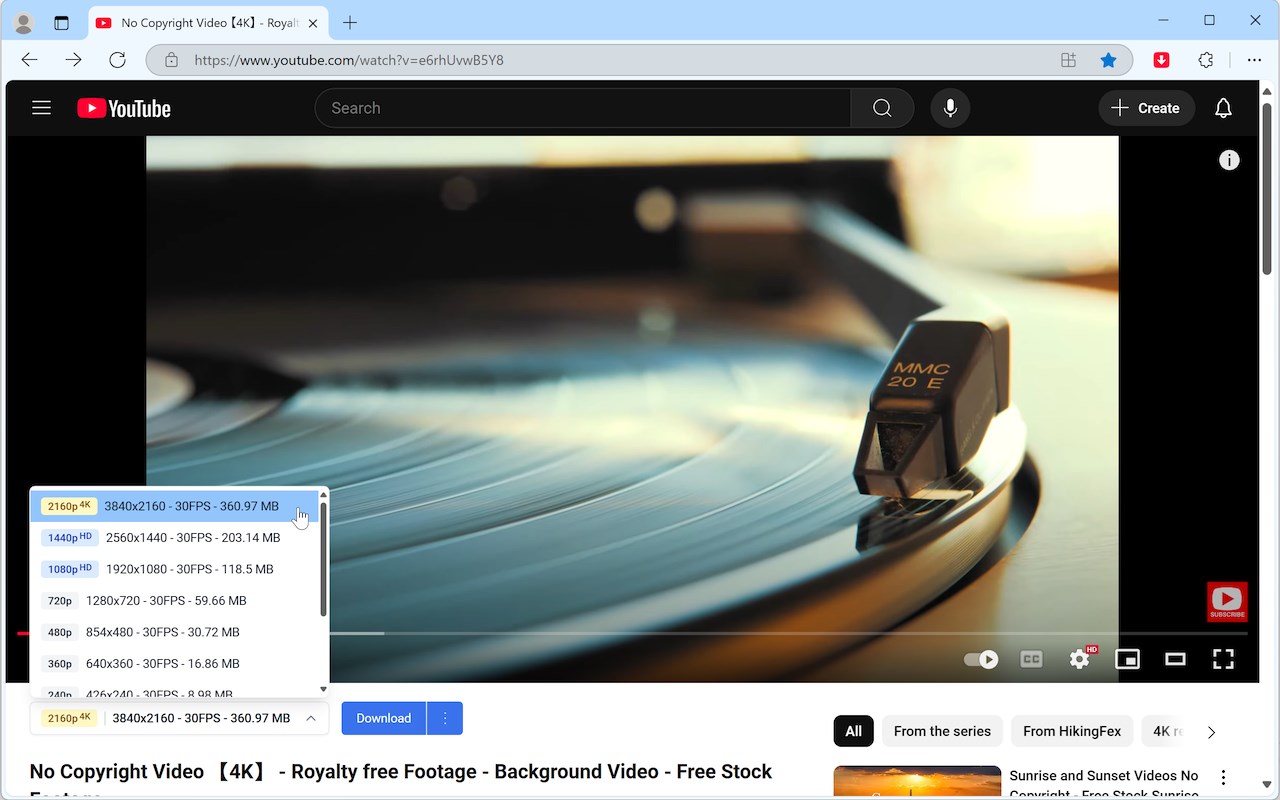Open the Download button's more options menu
Screen dimensions: 1280x800
pyautogui.click(x=445, y=718)
